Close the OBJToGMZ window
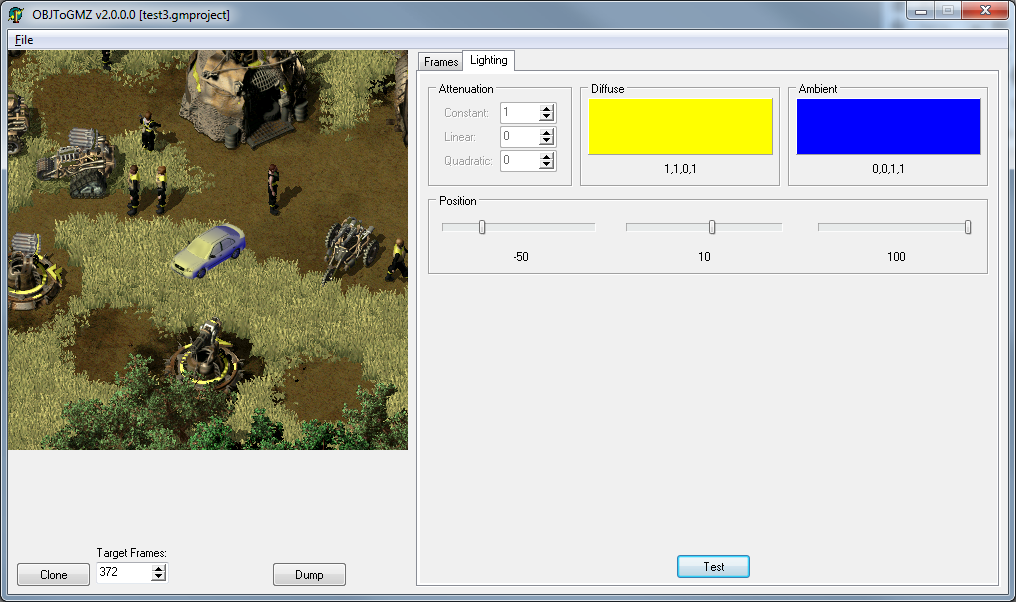Screen dimensions: 1016x602 point(986,11)
